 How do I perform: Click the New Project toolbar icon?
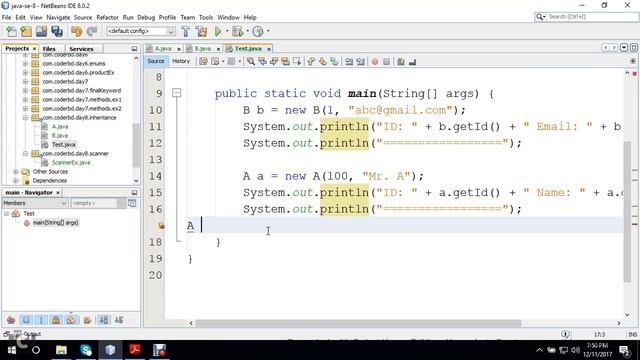coord(26,31)
